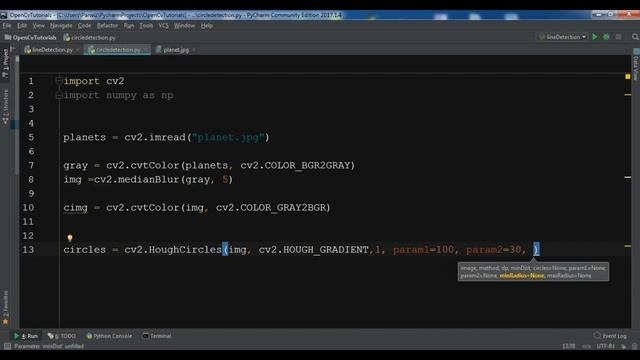Open Search Everywhere magnifier icon
640x360 pixels.
[635, 37]
